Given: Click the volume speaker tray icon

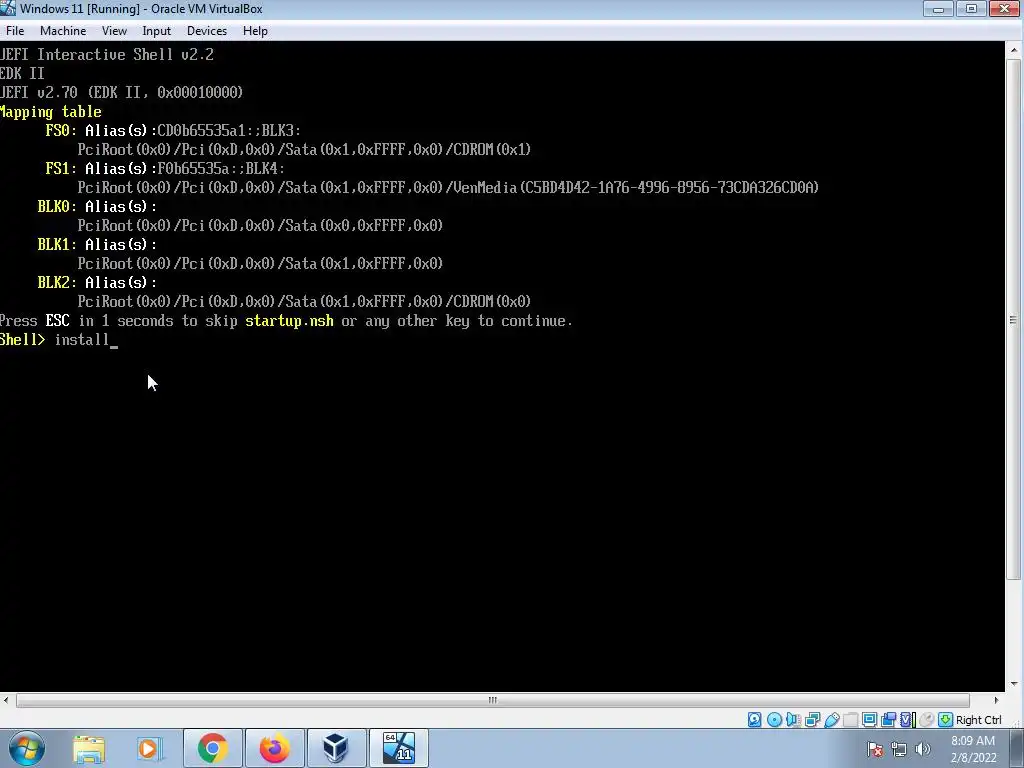Looking at the screenshot, I should 923,749.
